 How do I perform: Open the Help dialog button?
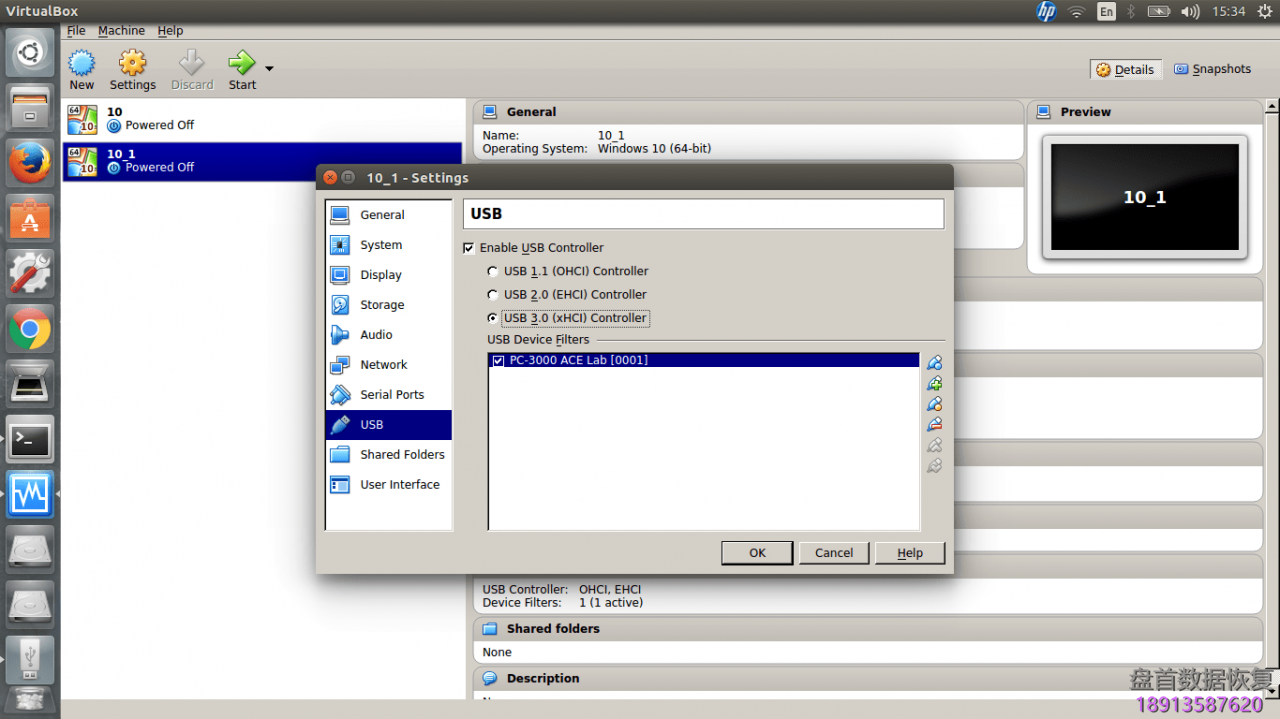tap(909, 552)
